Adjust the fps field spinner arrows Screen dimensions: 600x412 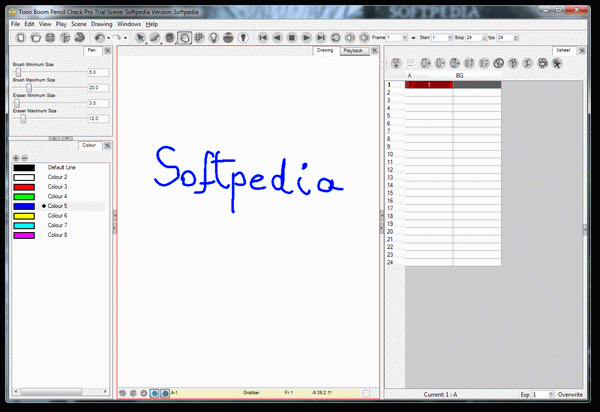coord(516,37)
